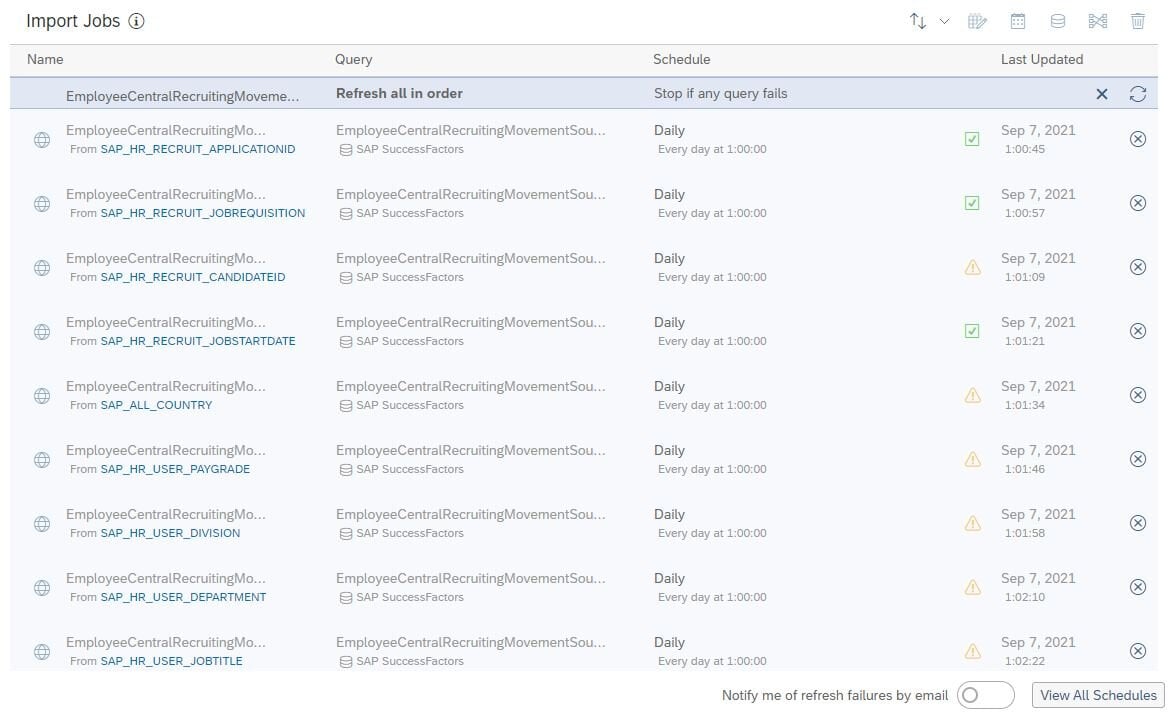Click View All Schedules button

(1098, 695)
